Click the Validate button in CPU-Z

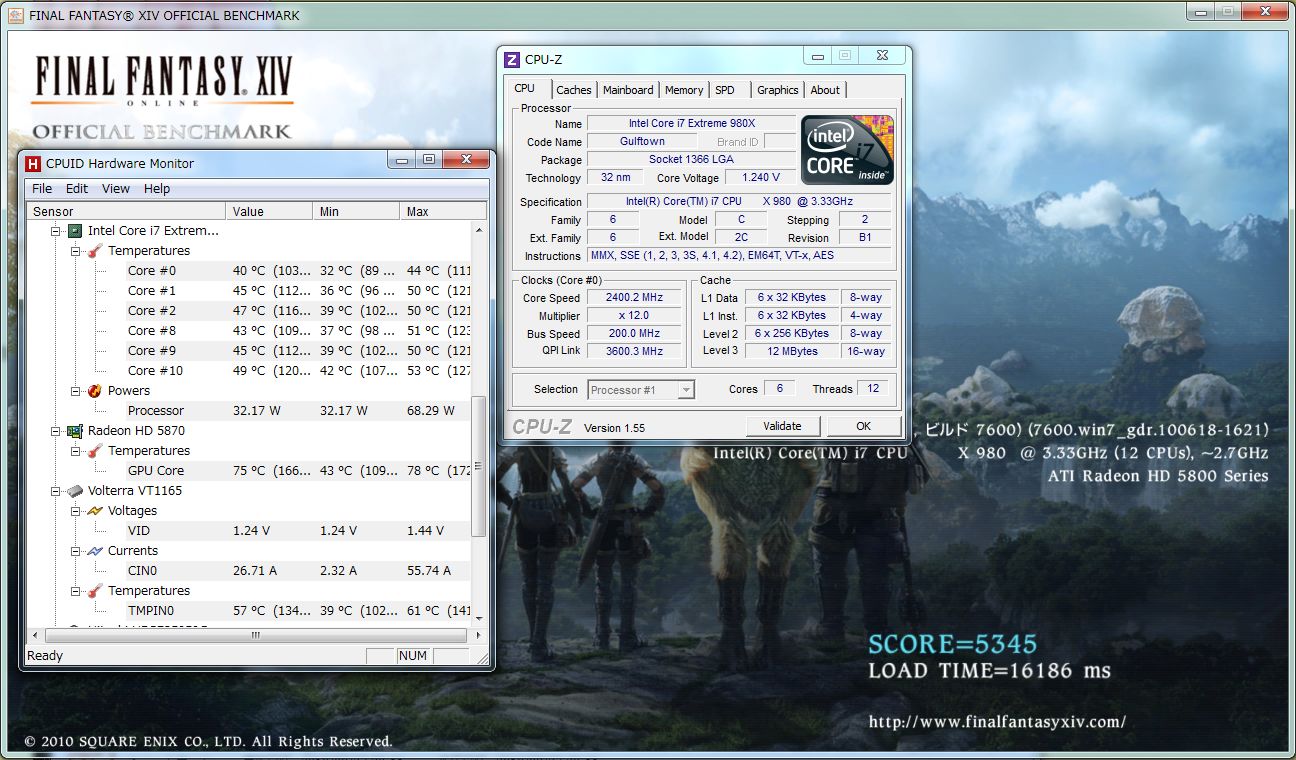click(x=782, y=426)
